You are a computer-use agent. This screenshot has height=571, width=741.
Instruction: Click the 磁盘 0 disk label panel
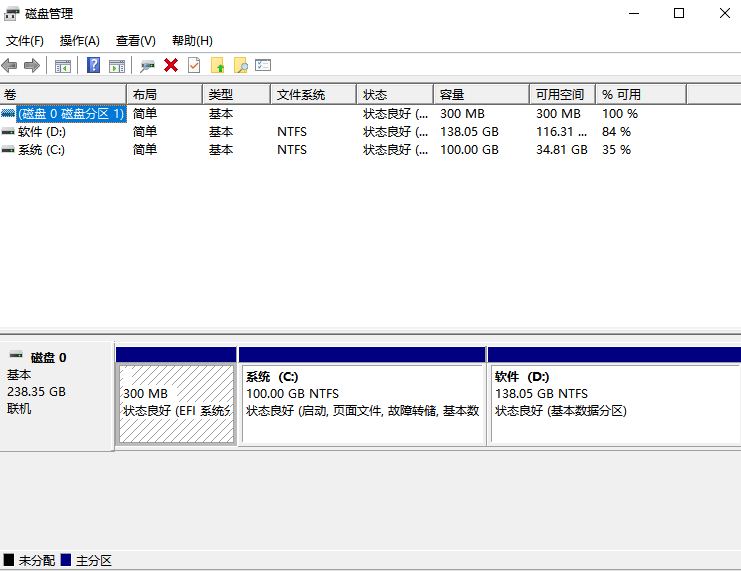point(56,395)
